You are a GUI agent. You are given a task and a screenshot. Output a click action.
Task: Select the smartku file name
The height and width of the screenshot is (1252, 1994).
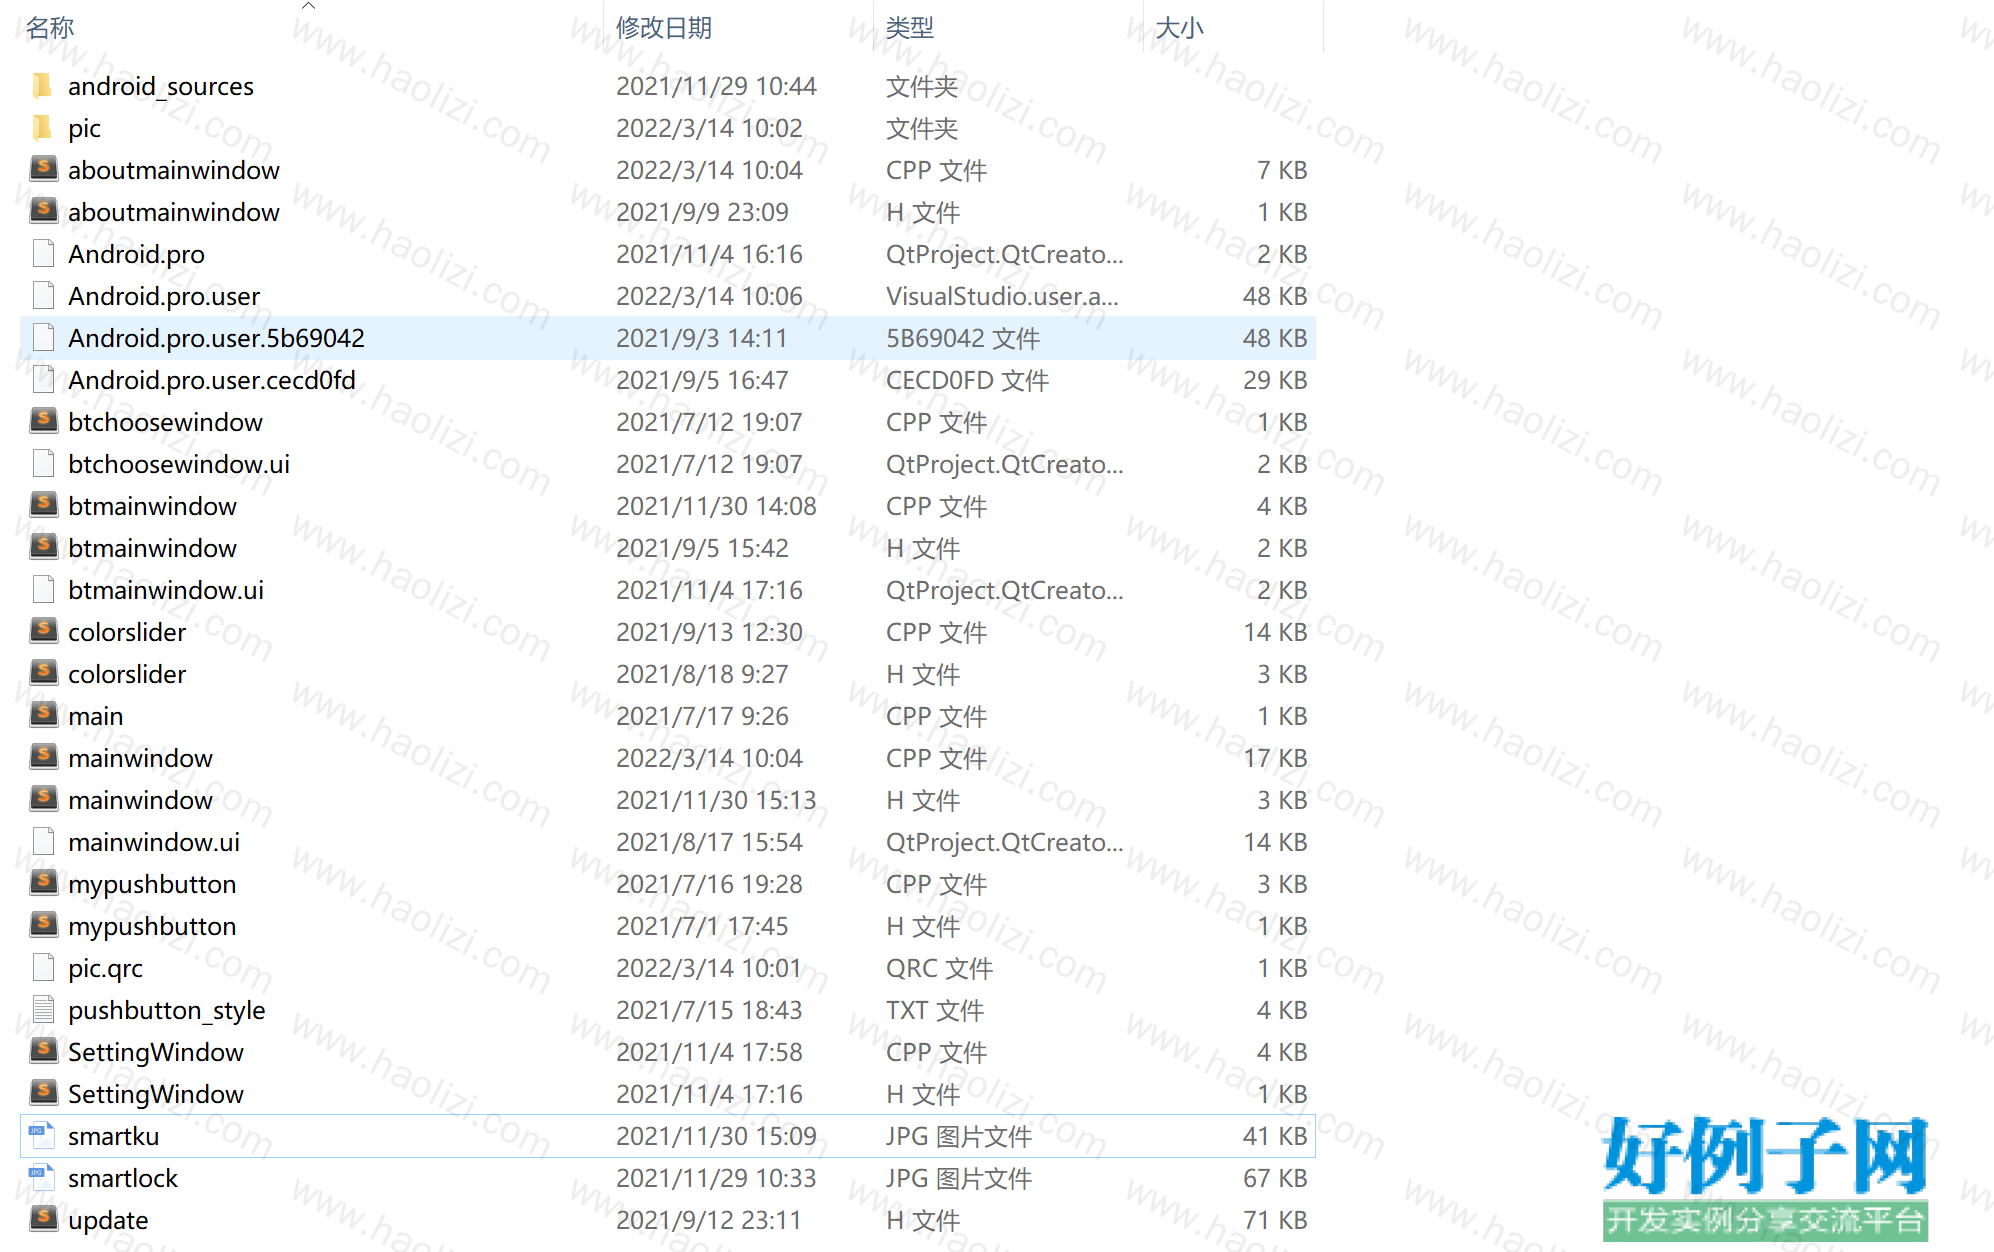coord(114,1136)
